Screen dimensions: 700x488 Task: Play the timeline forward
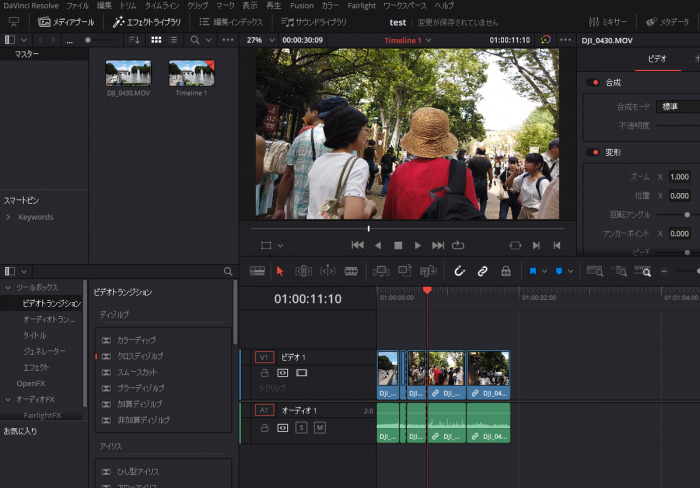[417, 245]
